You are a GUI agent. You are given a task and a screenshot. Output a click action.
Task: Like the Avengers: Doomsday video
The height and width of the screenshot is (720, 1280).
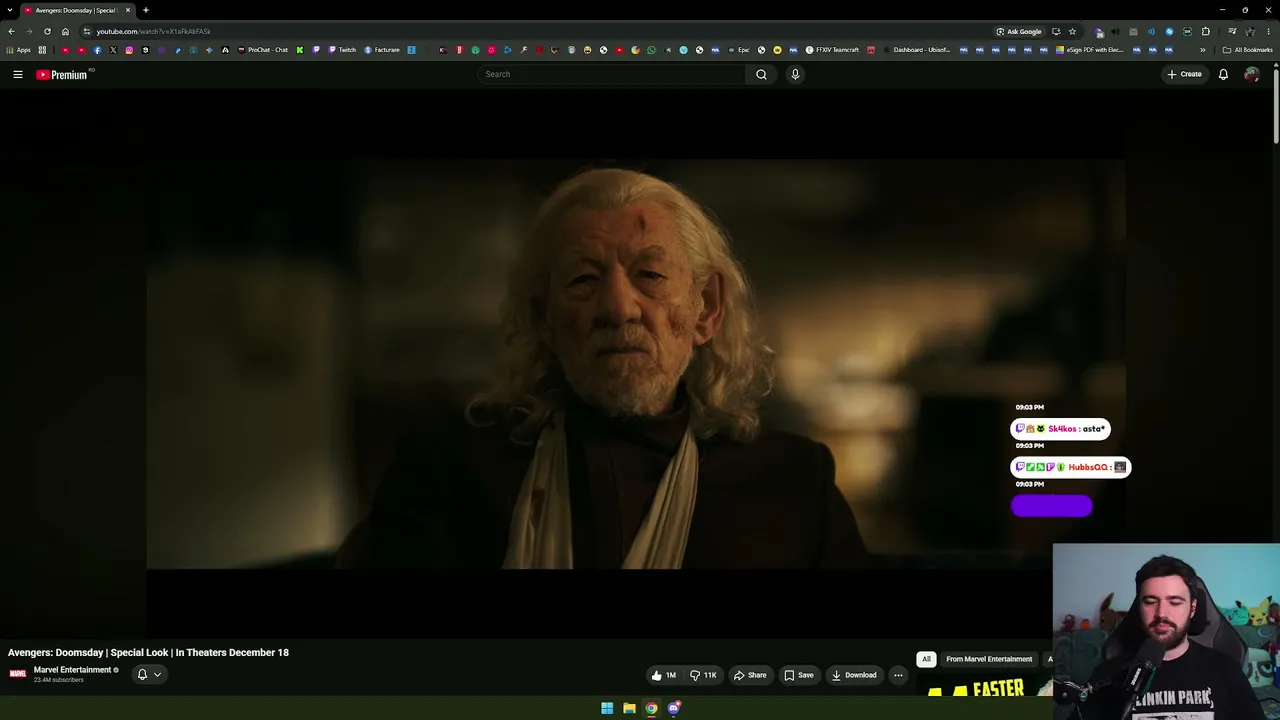664,675
